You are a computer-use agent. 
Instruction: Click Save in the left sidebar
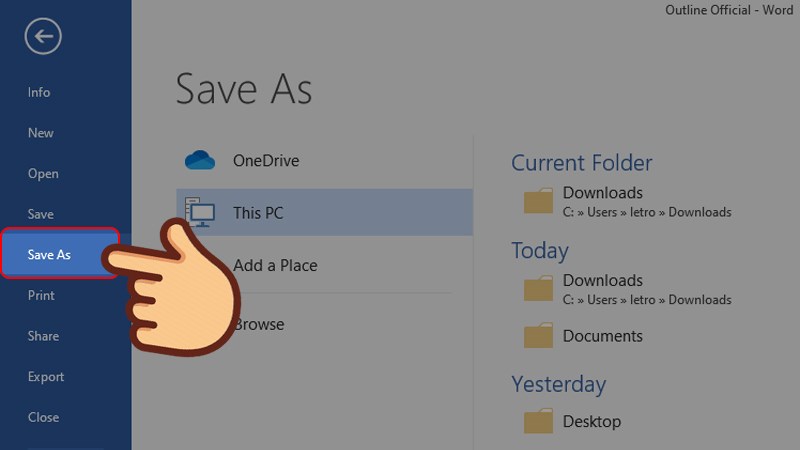click(41, 214)
